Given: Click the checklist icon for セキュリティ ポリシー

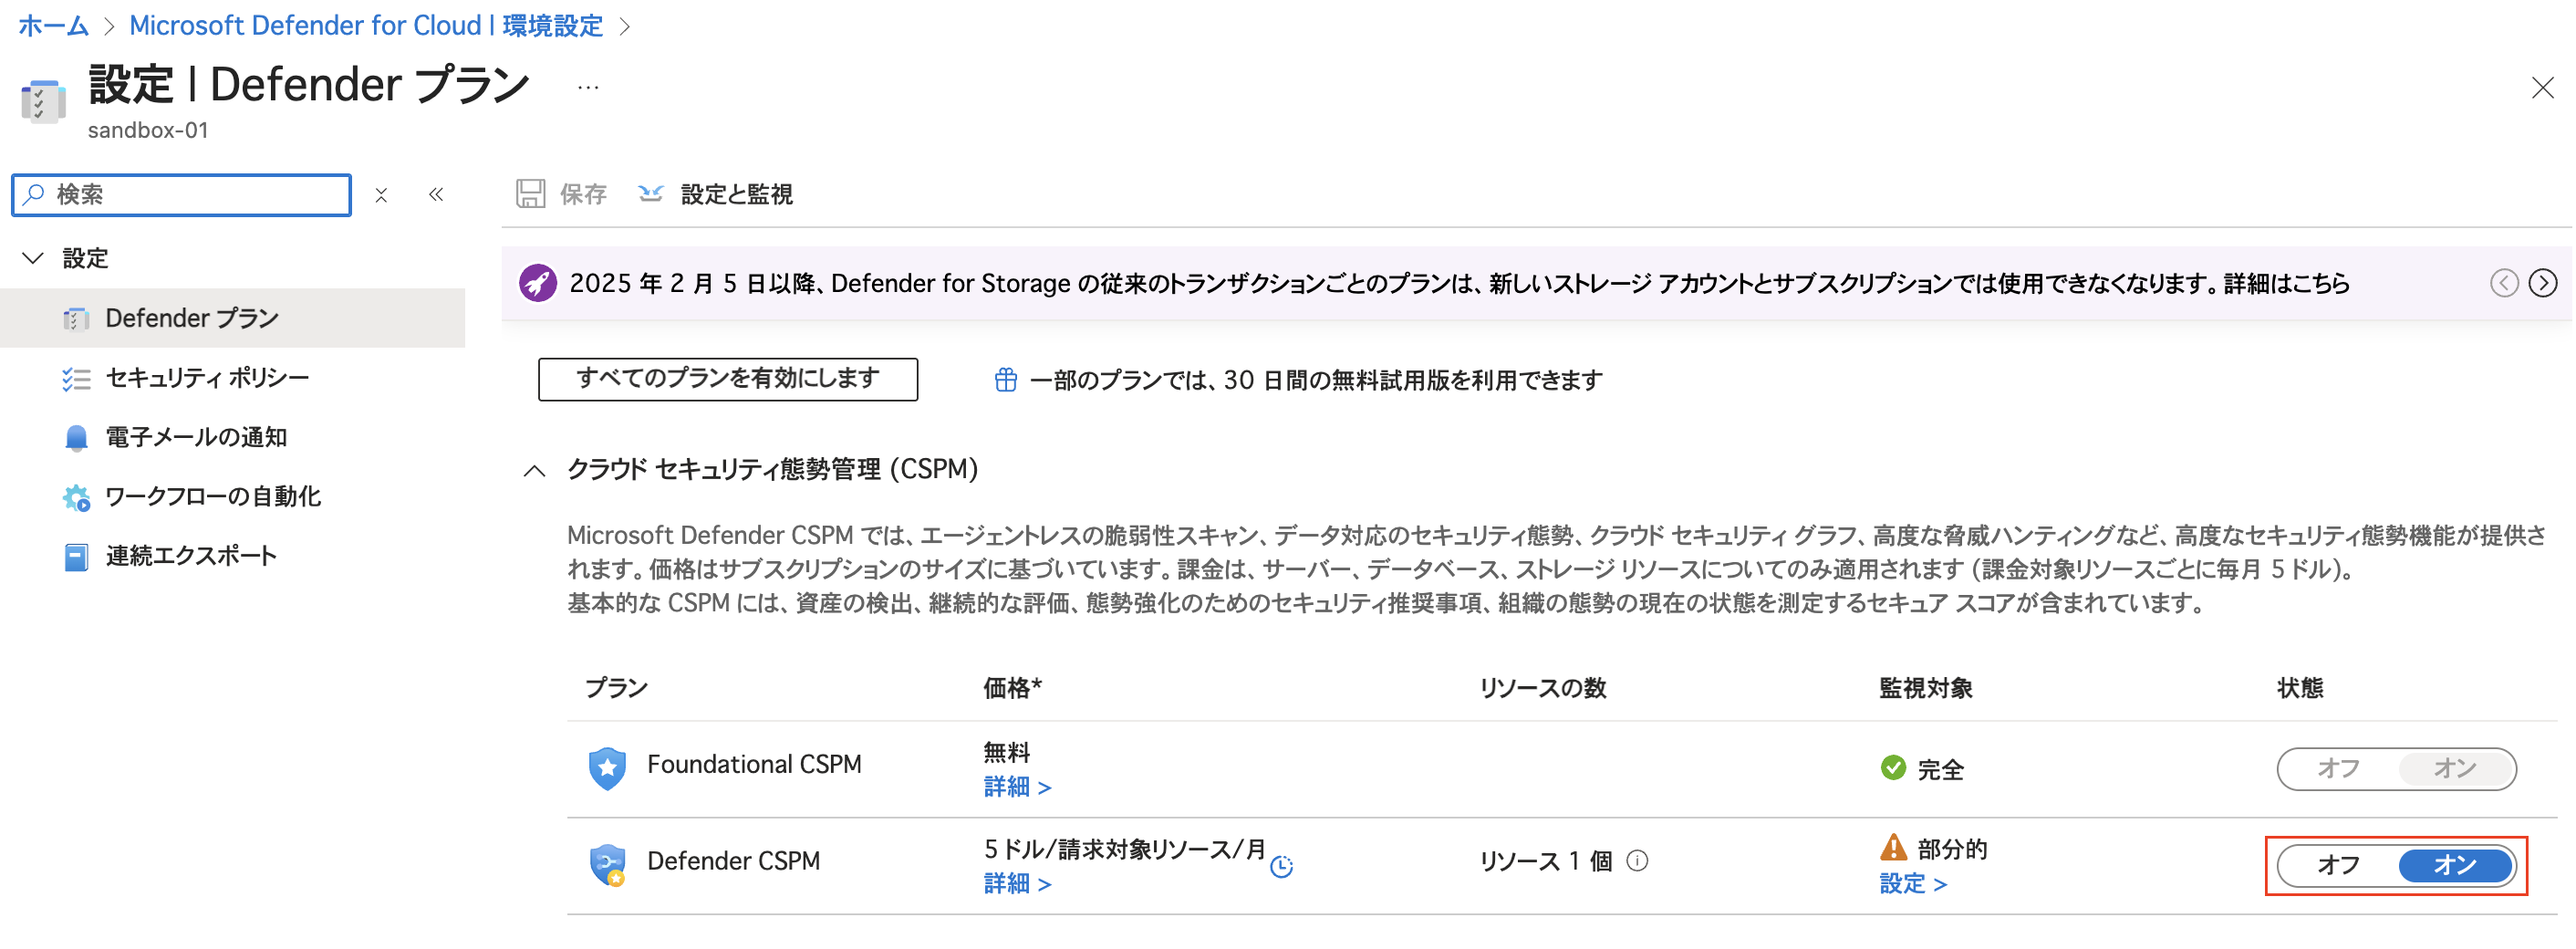Looking at the screenshot, I should coord(76,379).
